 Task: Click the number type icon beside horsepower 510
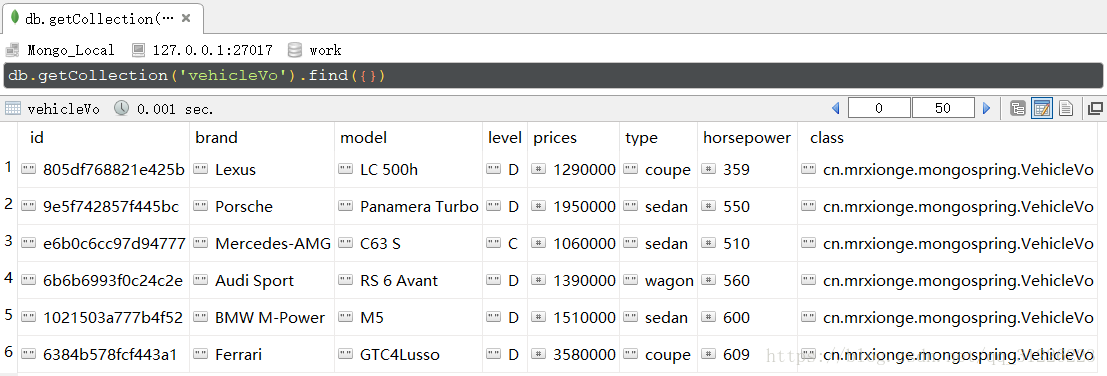[708, 243]
